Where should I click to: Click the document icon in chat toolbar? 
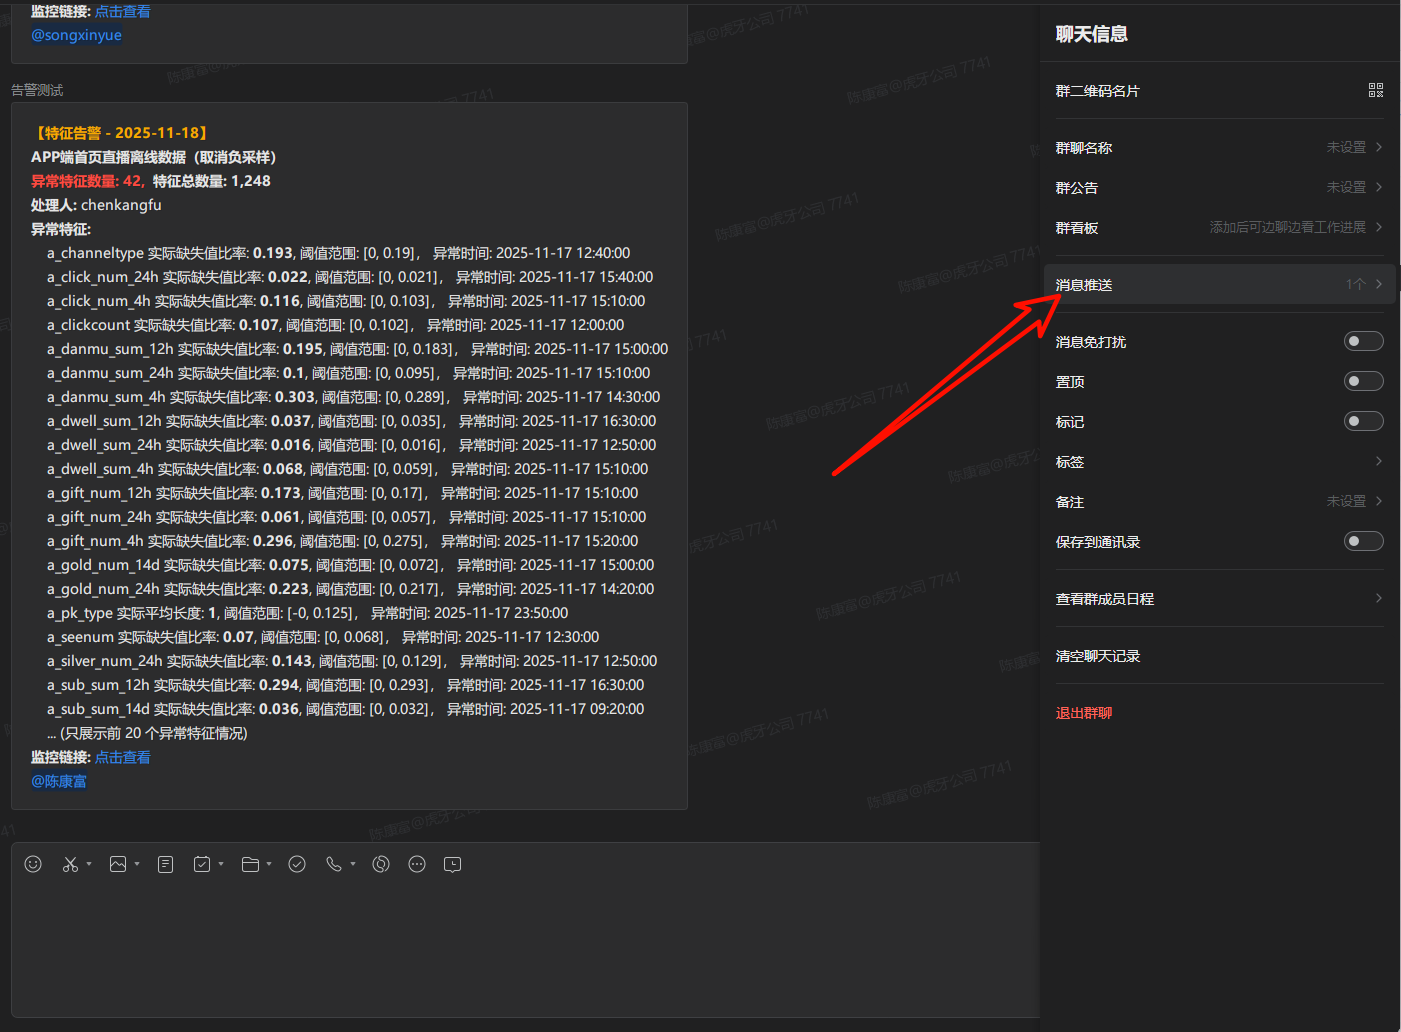click(166, 864)
